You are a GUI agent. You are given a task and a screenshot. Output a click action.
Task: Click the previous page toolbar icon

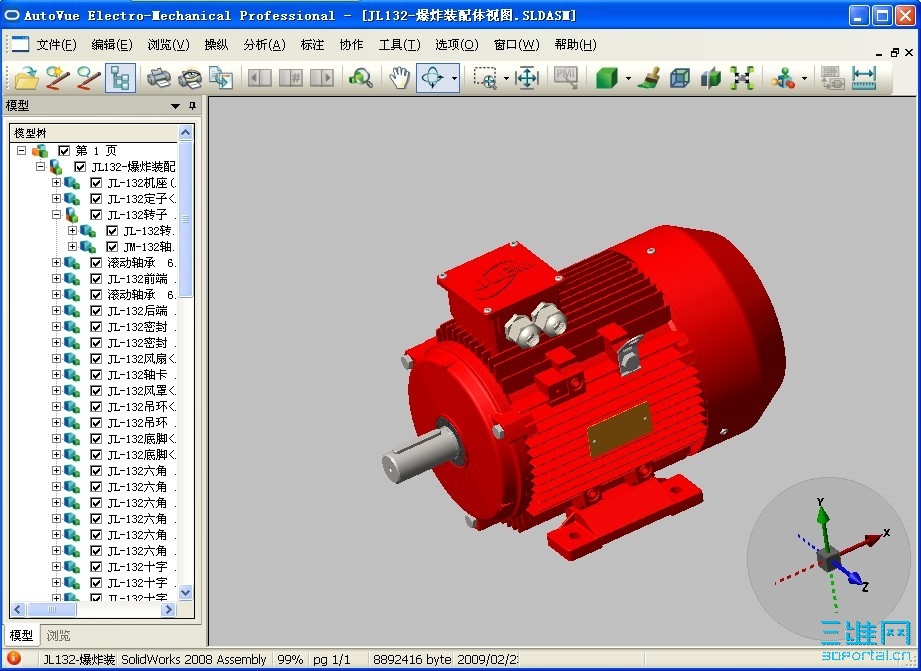259,78
